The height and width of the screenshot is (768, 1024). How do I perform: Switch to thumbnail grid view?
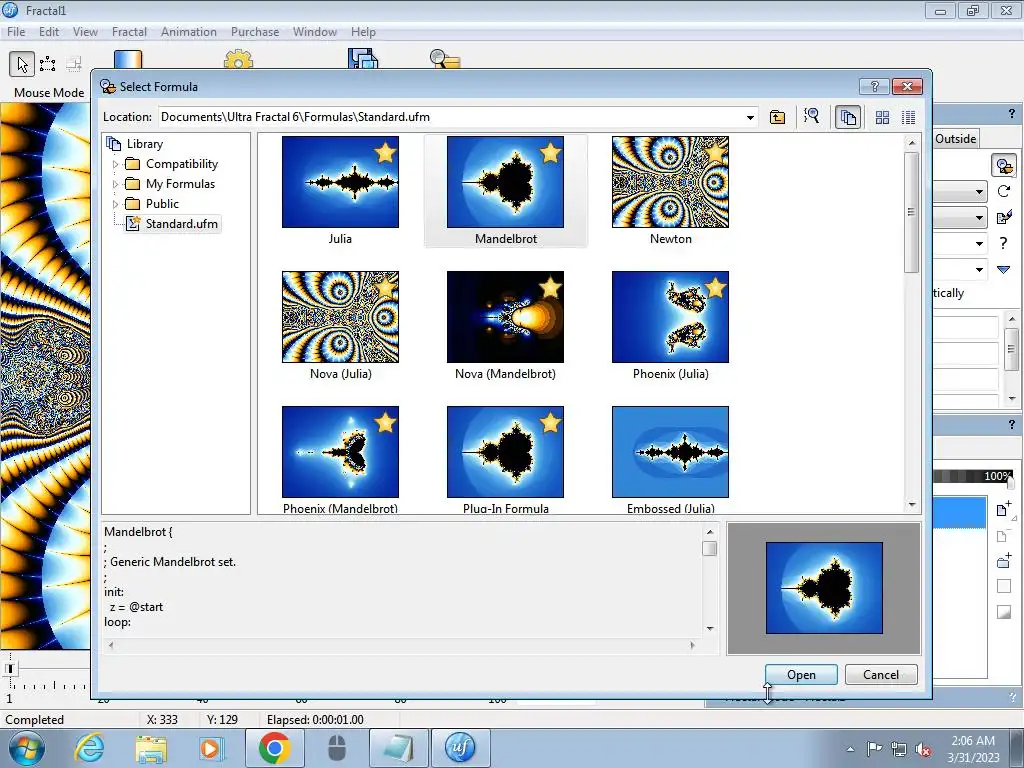point(882,118)
